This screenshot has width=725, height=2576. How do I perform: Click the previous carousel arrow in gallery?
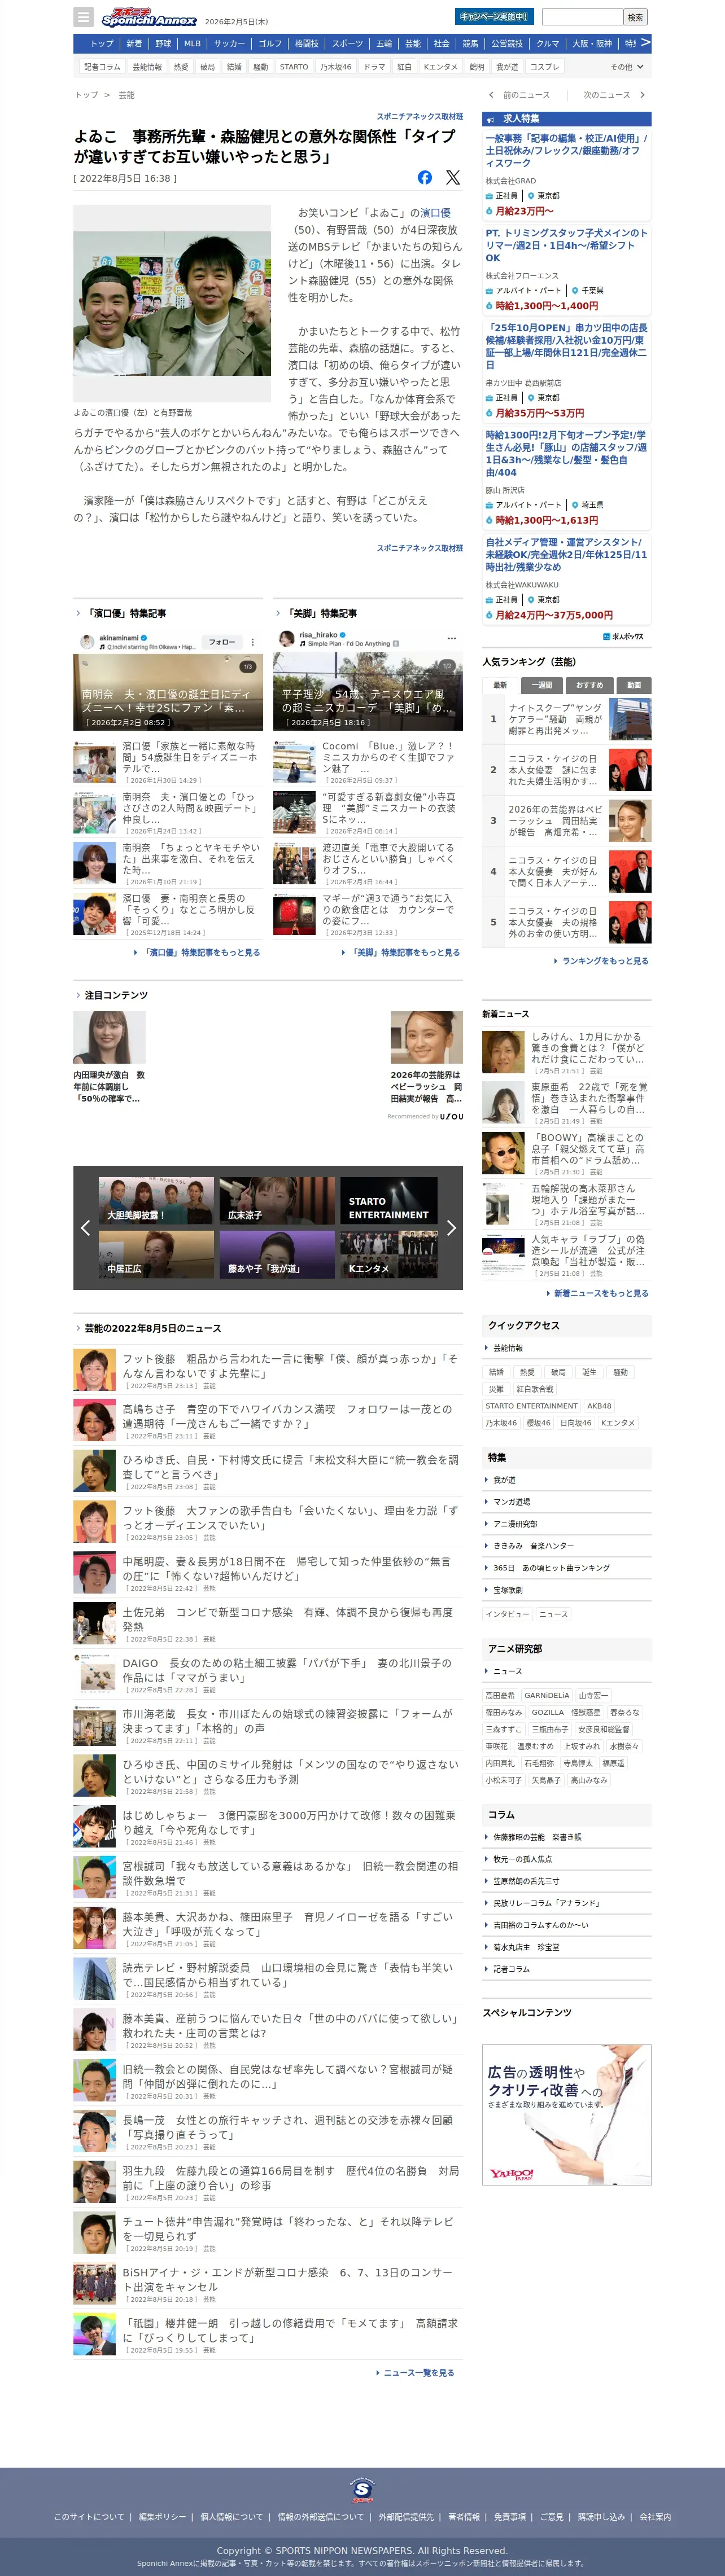point(85,1228)
